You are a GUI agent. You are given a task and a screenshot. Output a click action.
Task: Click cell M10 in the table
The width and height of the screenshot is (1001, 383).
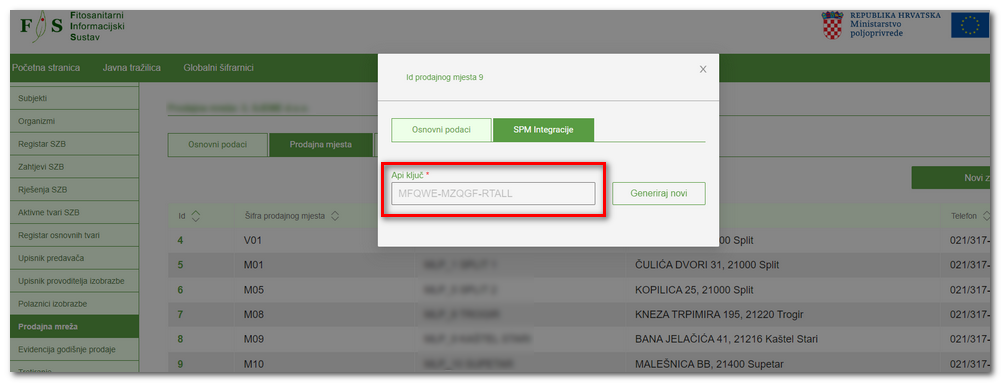253,364
